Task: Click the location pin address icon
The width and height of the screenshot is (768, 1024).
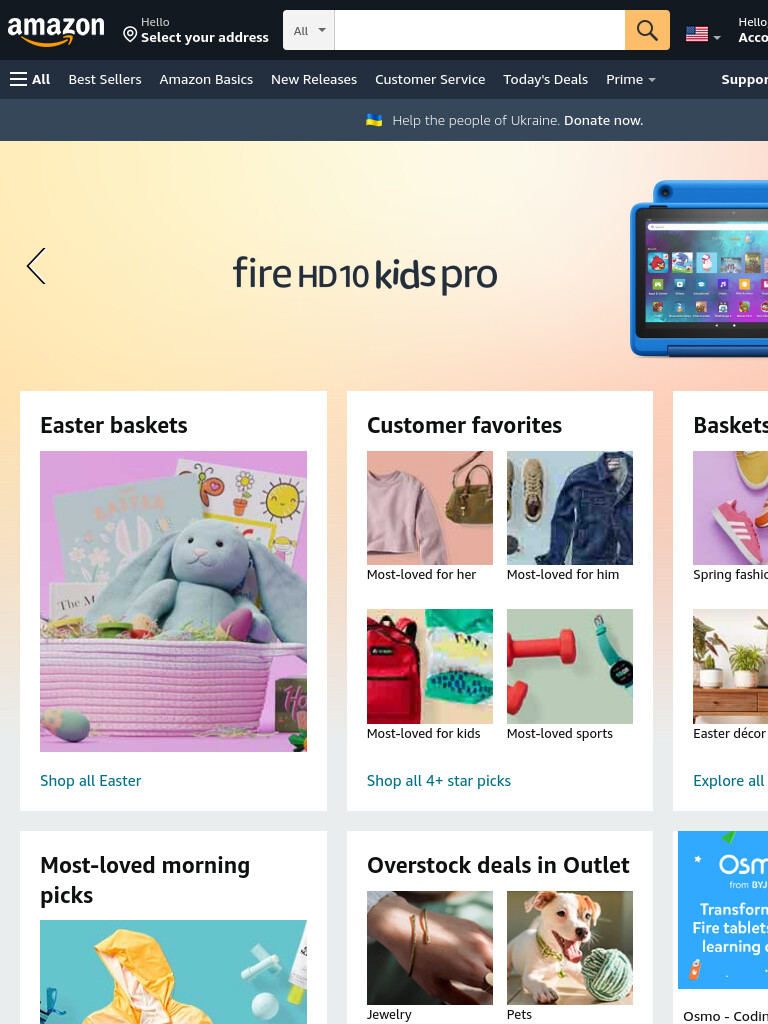Action: 130,34
